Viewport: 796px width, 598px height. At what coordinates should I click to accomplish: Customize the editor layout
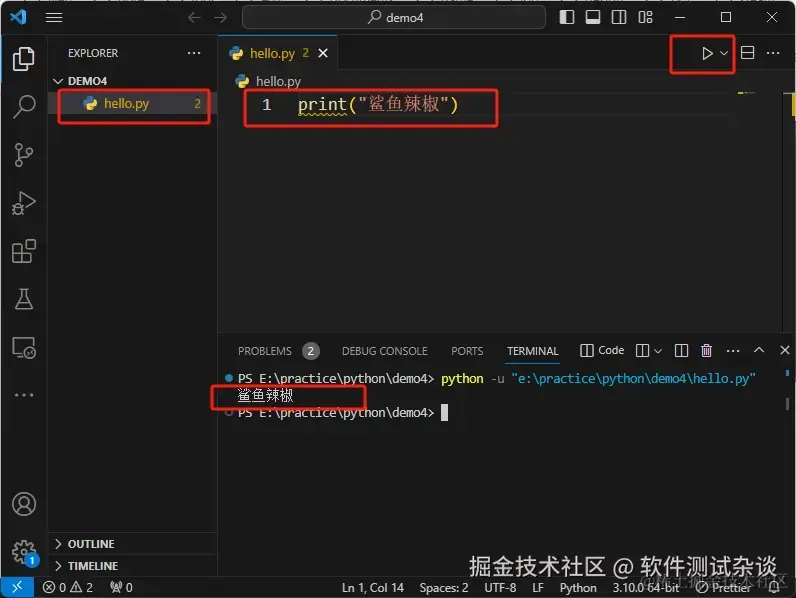pos(645,17)
